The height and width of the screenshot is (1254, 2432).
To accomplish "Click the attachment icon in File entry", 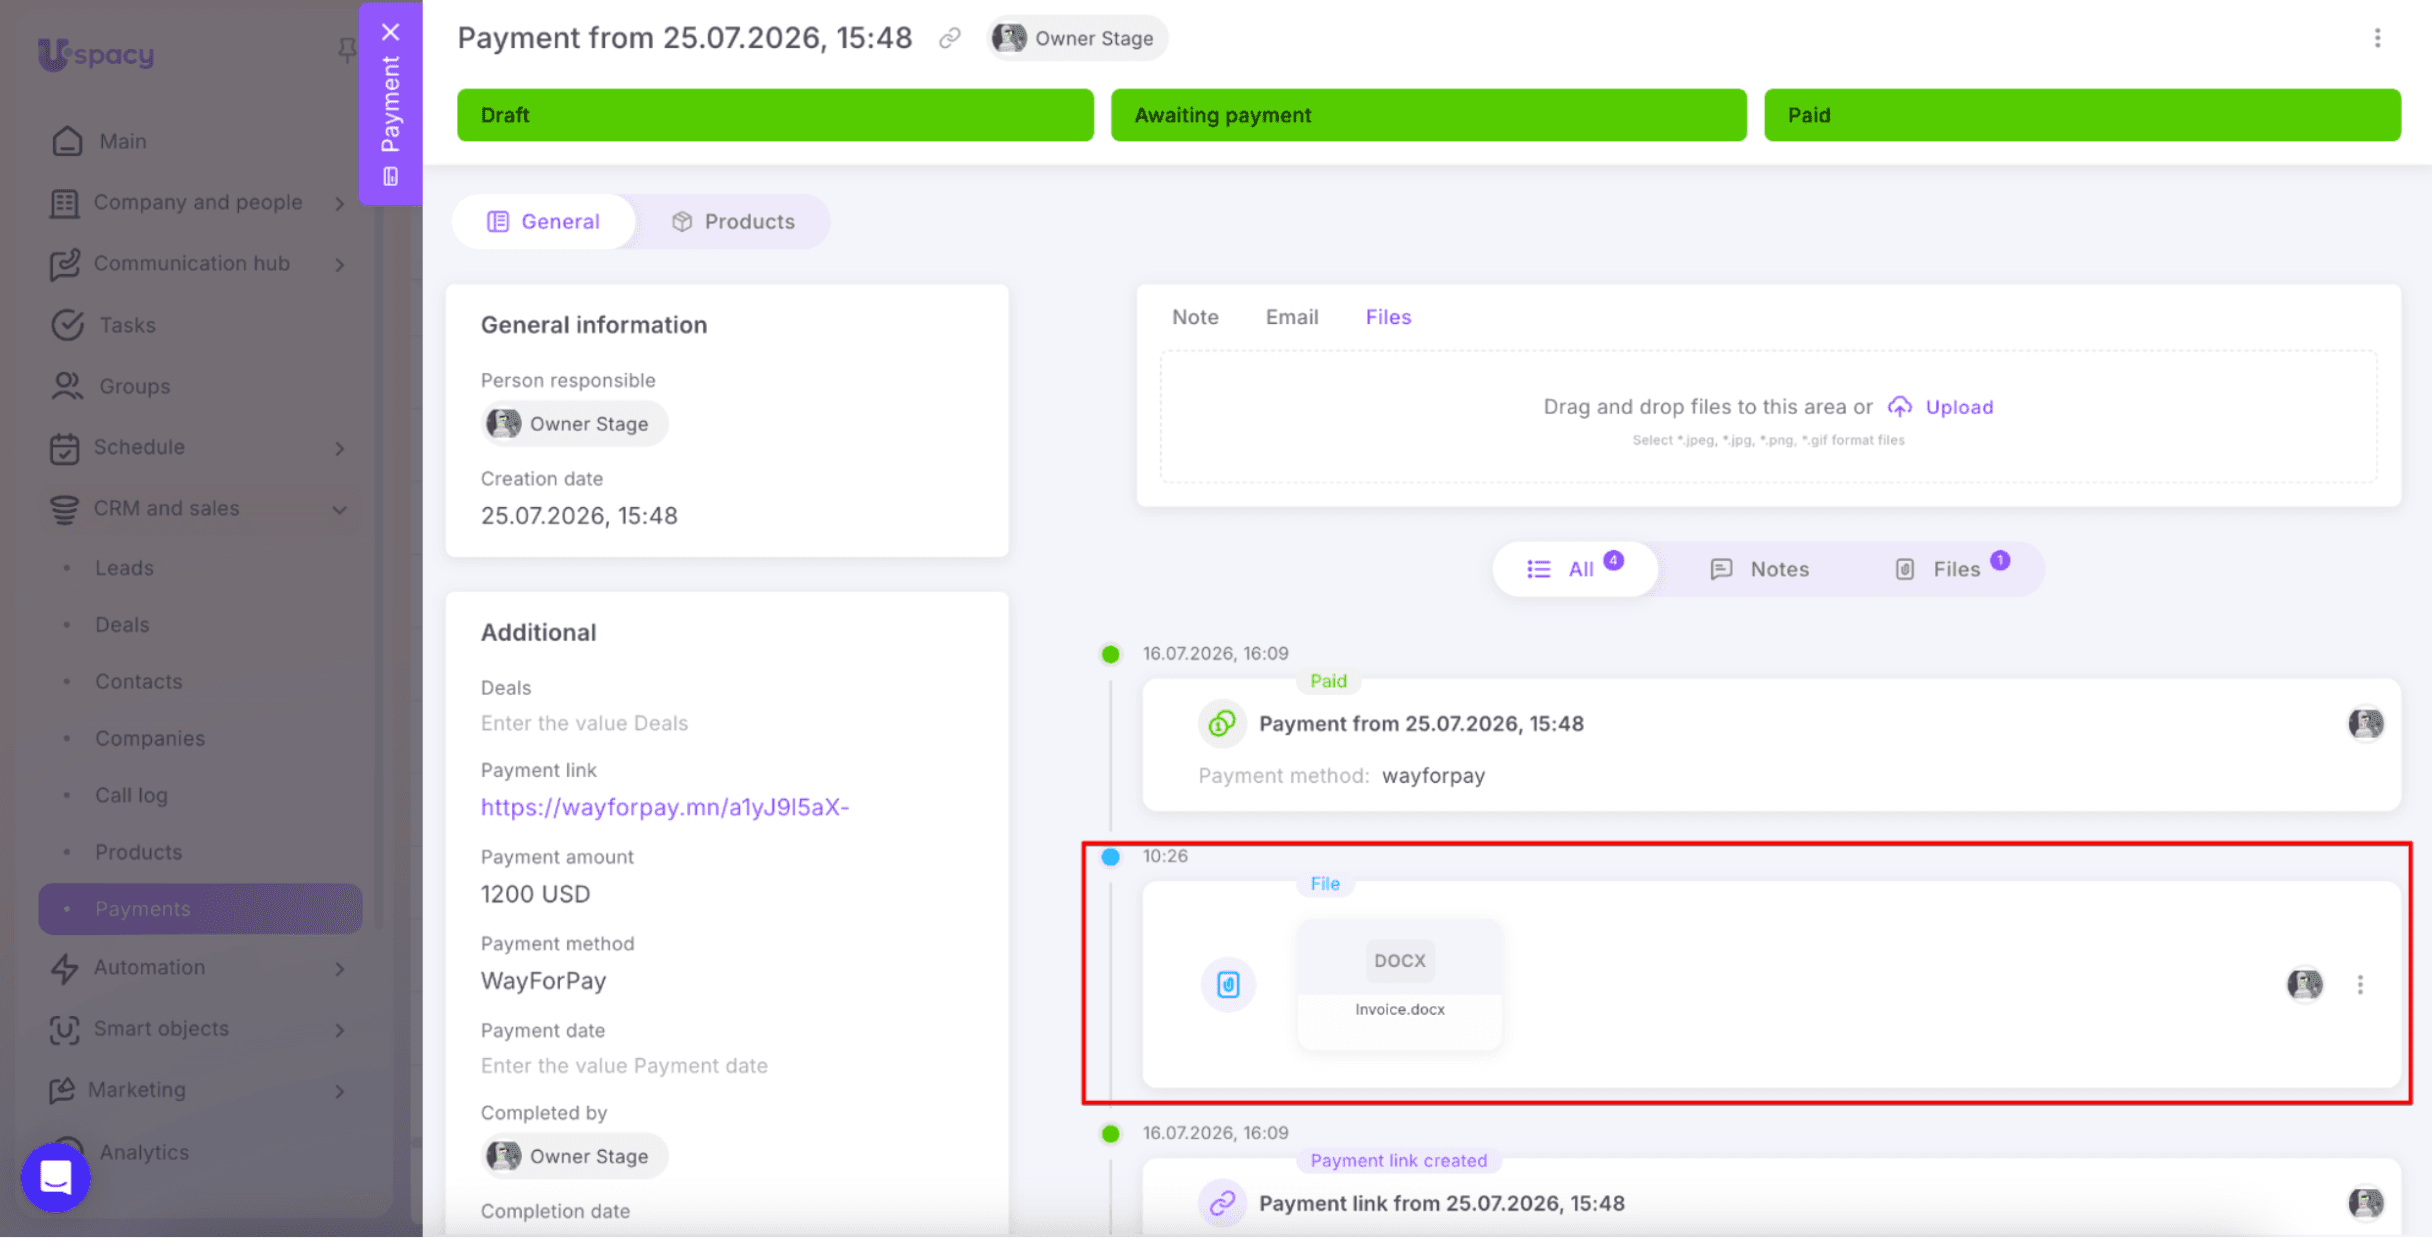I will [x=1228, y=985].
